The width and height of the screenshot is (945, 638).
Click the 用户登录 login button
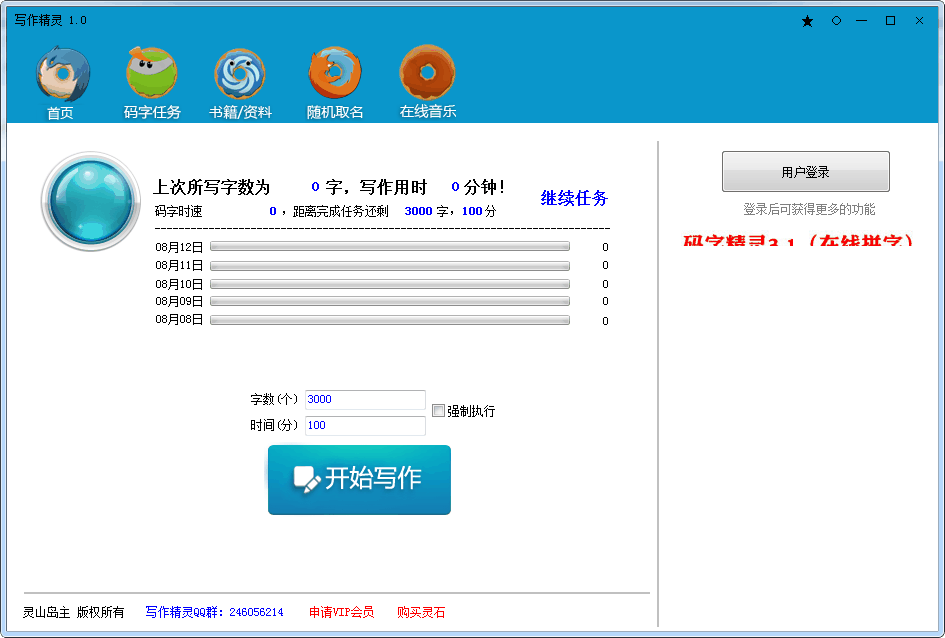tap(805, 172)
